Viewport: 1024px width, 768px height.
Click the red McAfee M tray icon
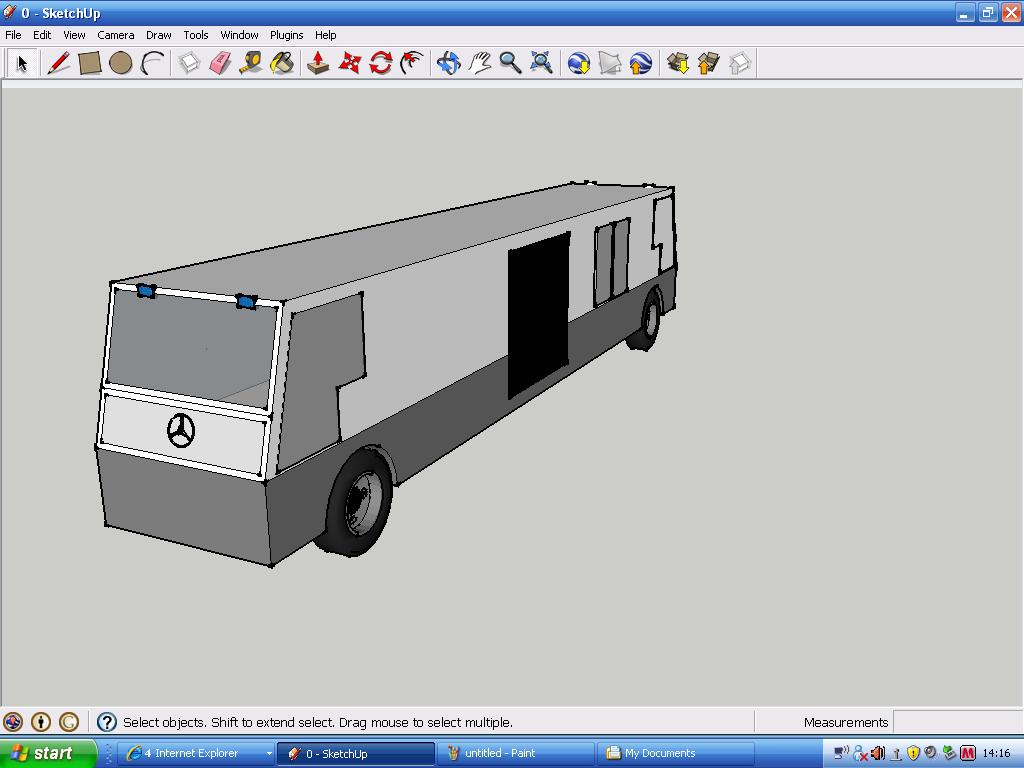tap(967, 753)
